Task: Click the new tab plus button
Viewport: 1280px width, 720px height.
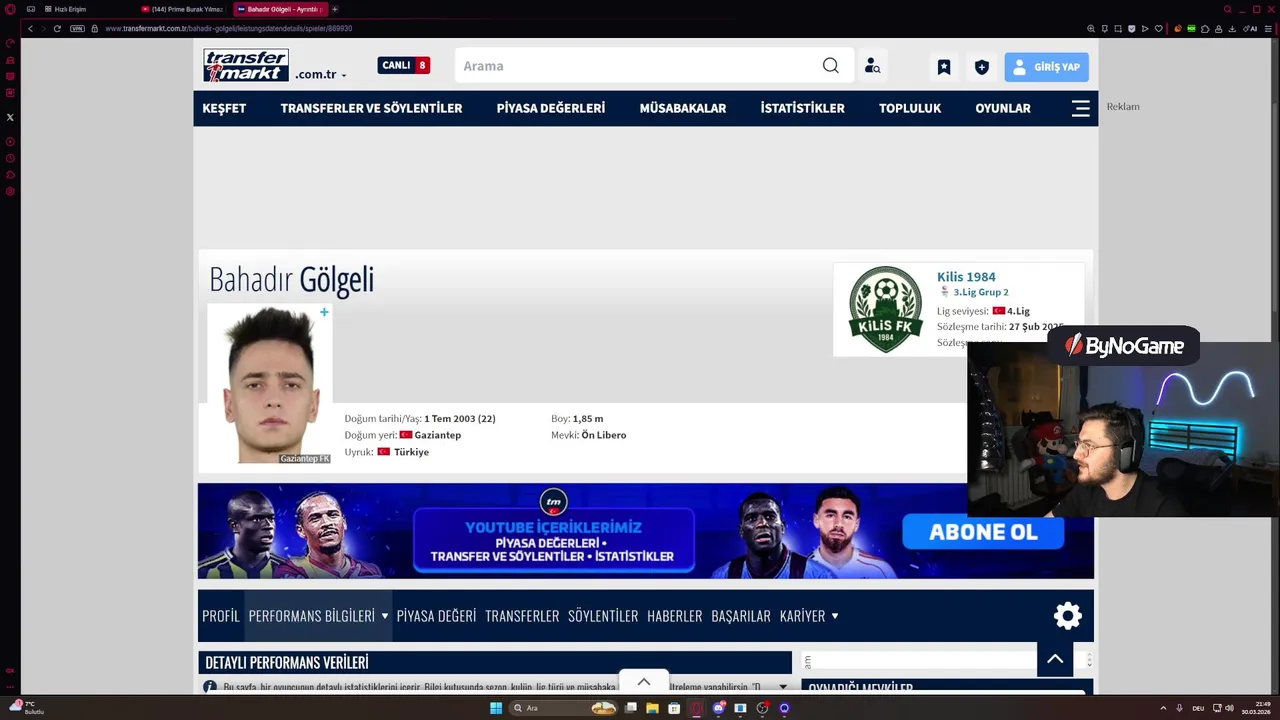Action: (x=335, y=9)
